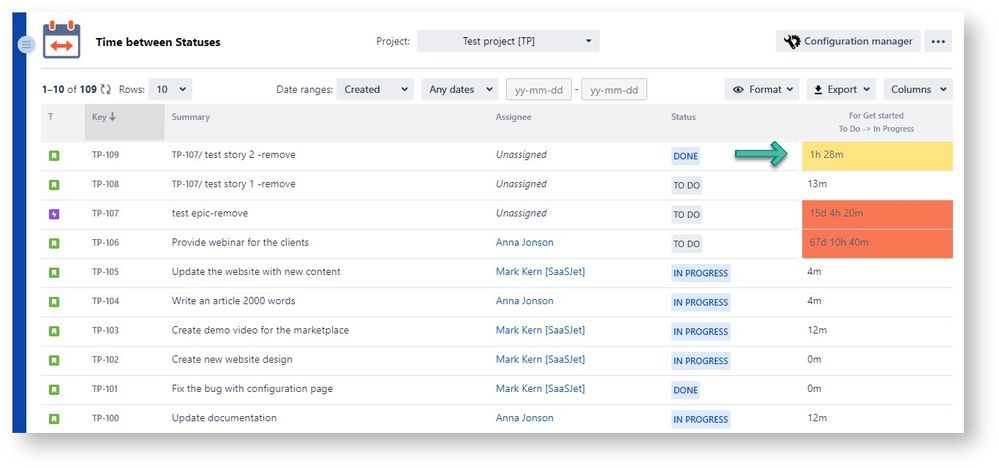The width and height of the screenshot is (999, 468).
Task: Open the Format dropdown
Action: 762,90
